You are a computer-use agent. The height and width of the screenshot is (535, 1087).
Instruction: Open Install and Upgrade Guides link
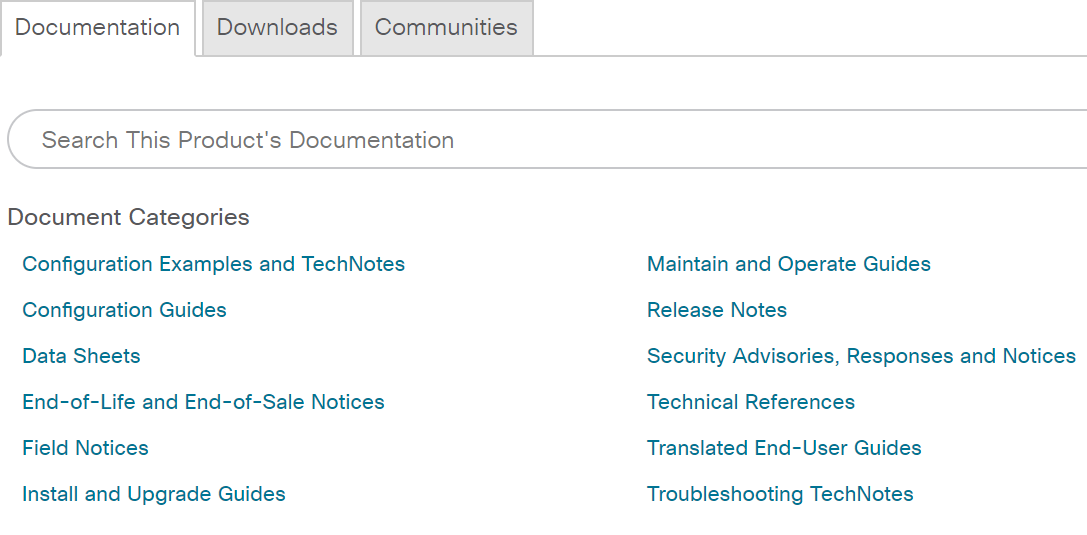(x=154, y=494)
